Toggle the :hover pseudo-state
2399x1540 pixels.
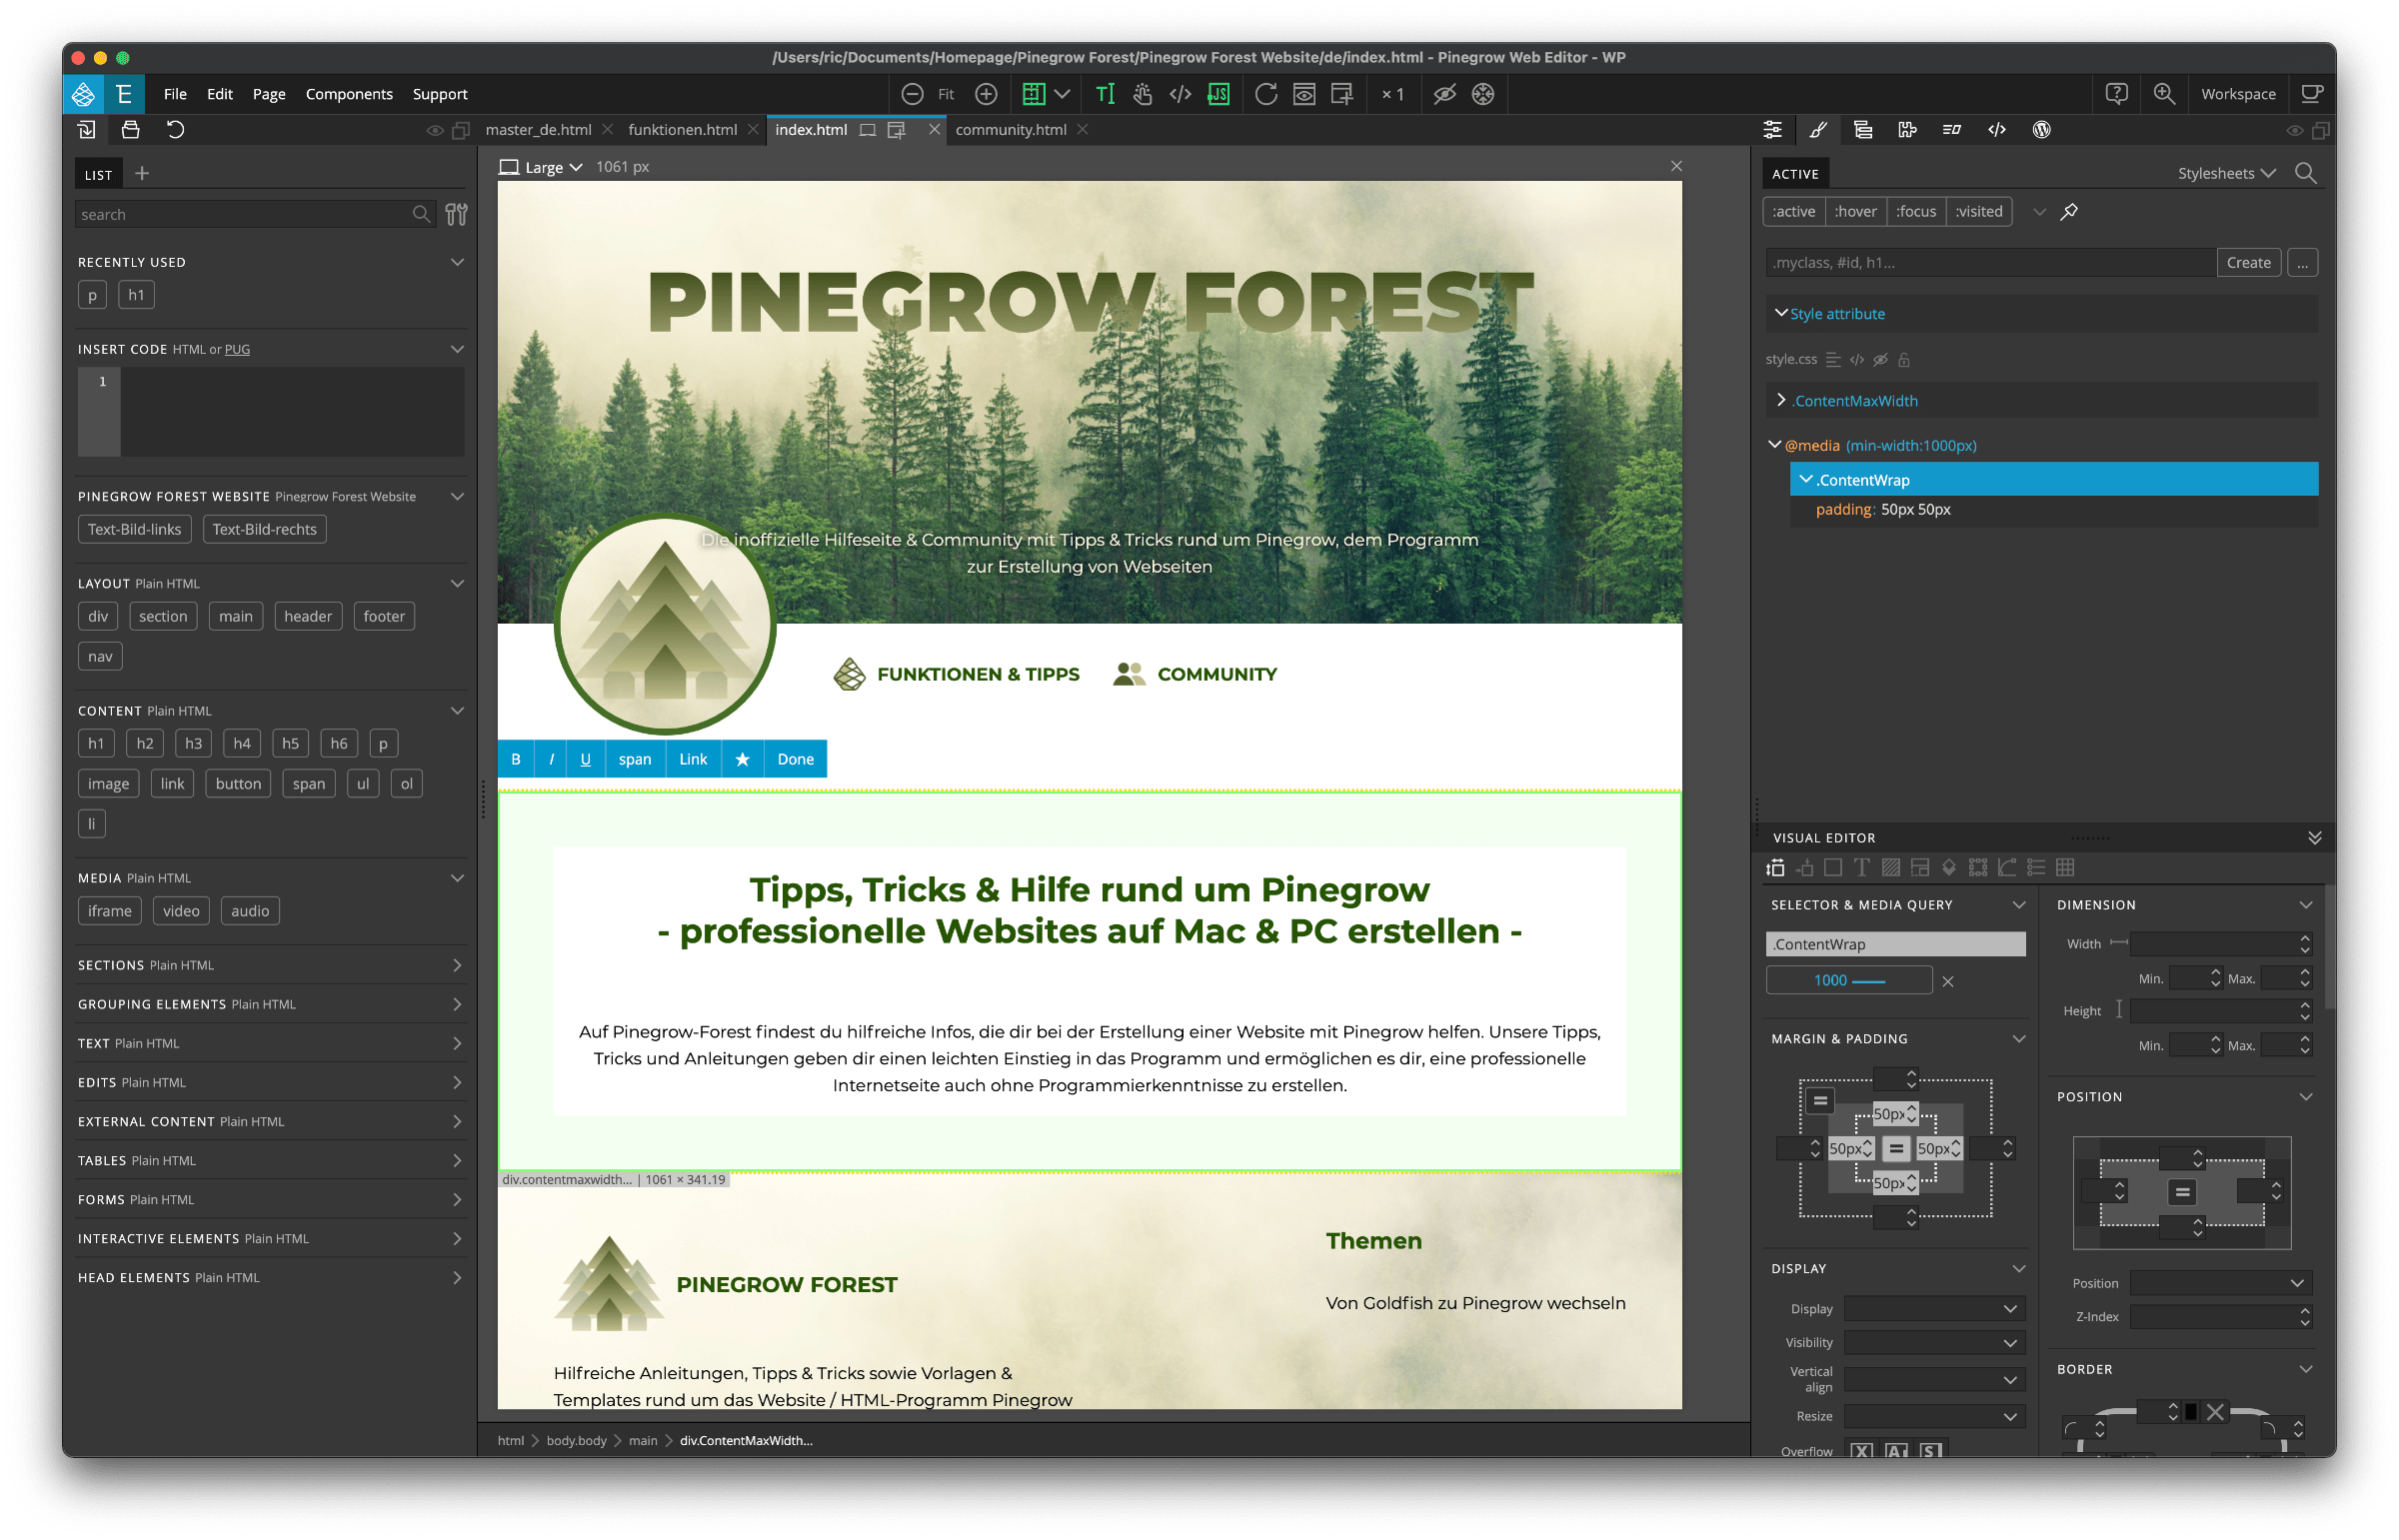(x=1855, y=211)
